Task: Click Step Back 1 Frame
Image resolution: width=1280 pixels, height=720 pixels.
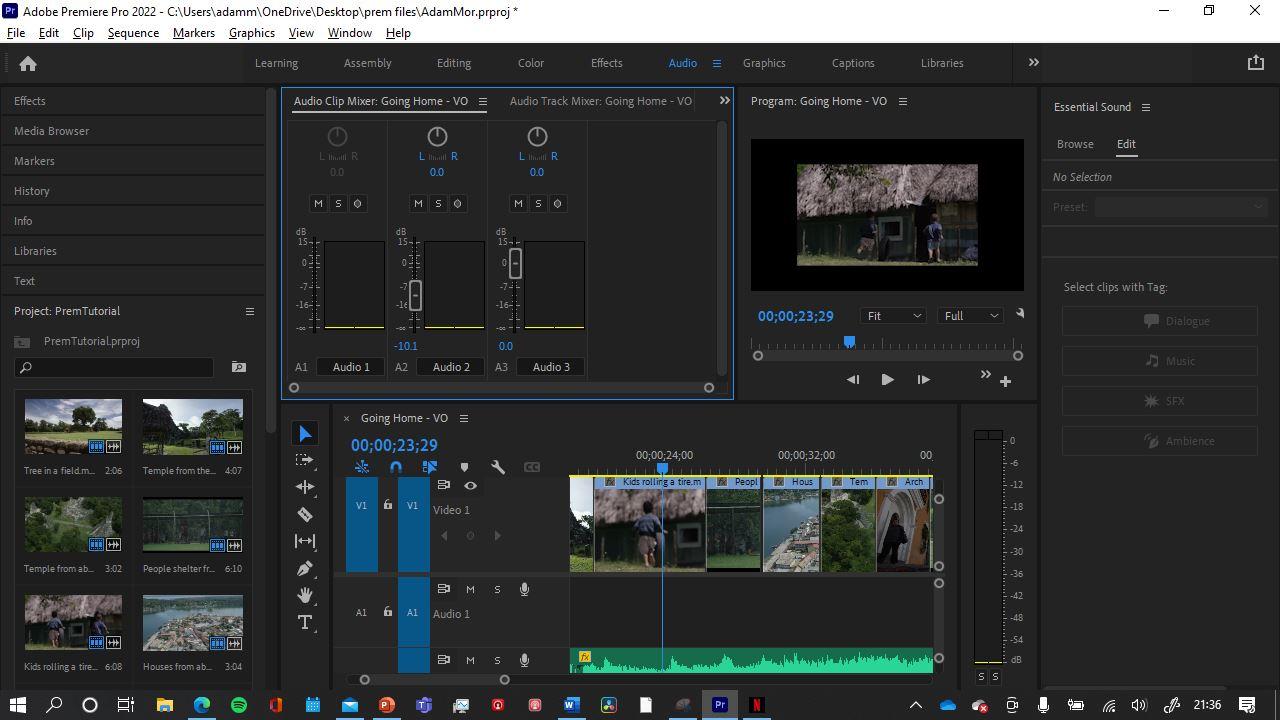Action: [853, 380]
